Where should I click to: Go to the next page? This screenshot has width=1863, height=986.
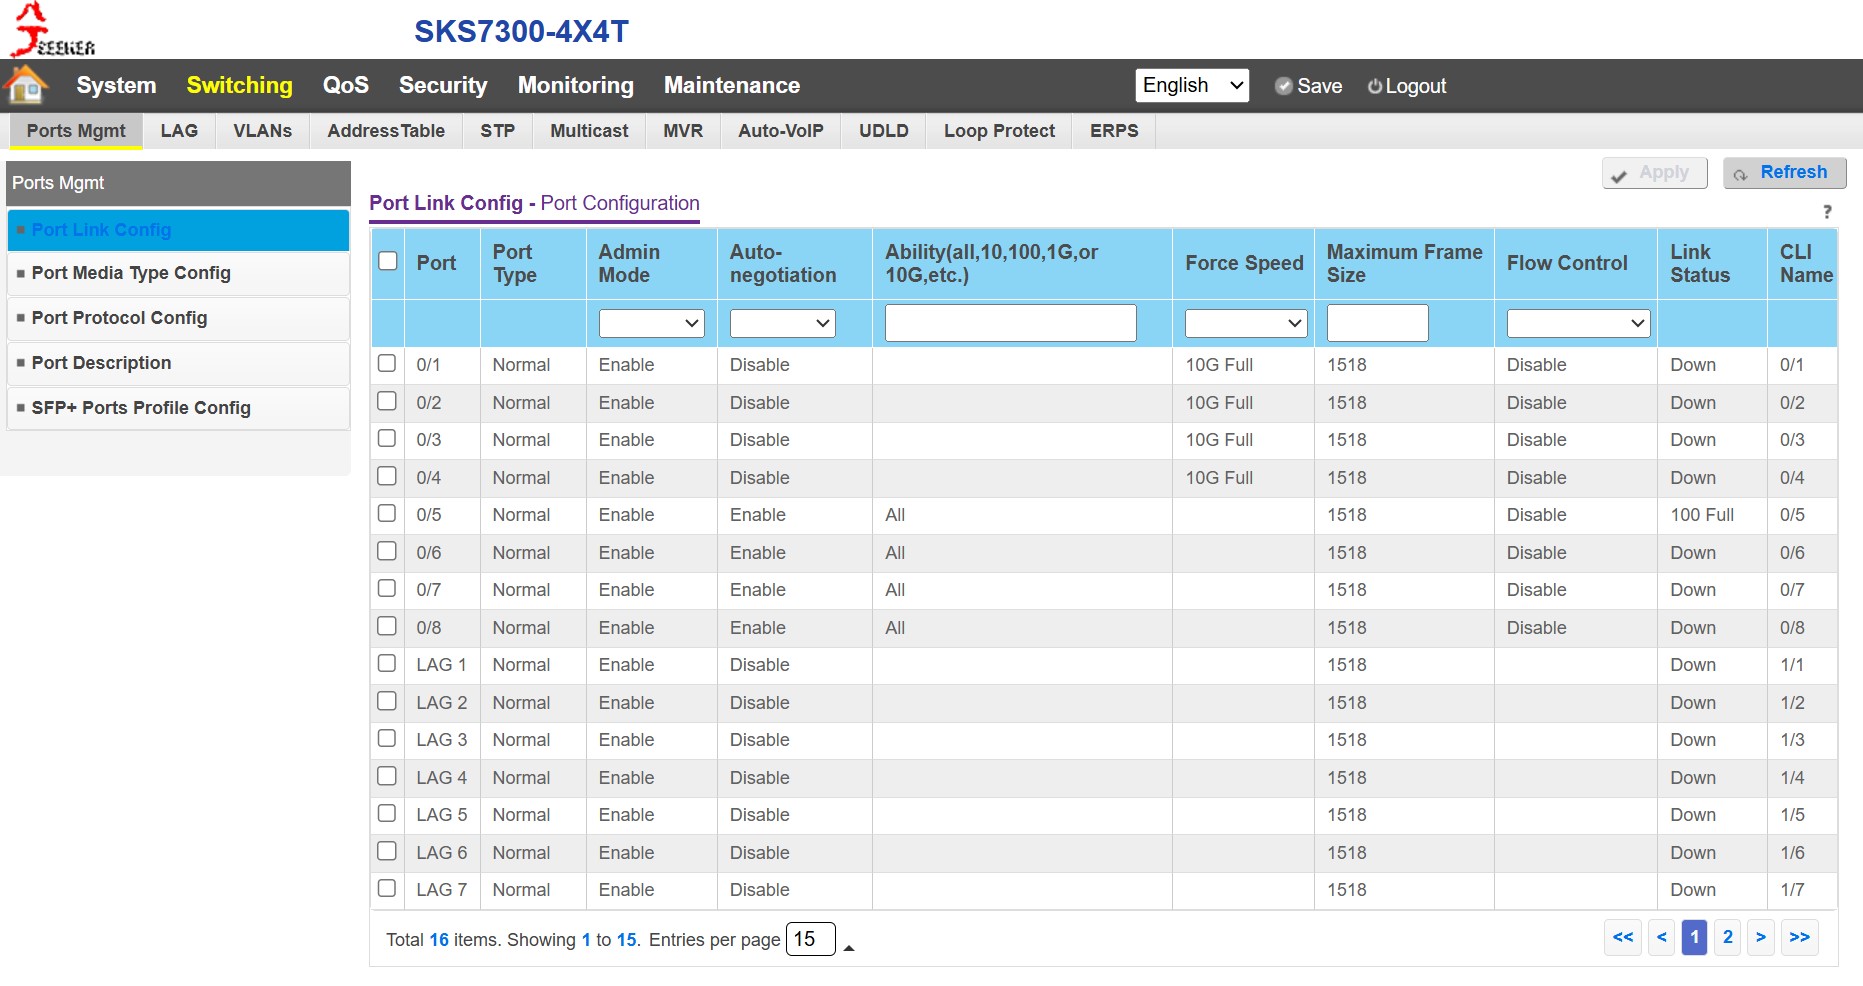click(1761, 937)
